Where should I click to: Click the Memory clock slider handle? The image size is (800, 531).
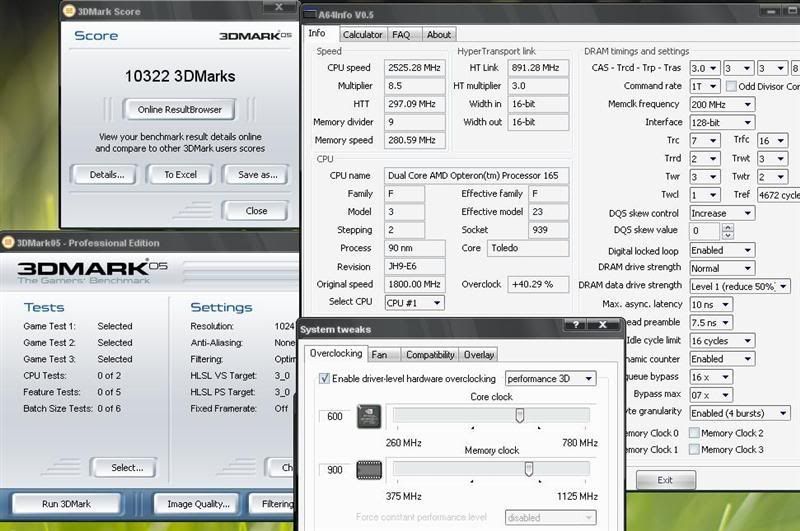click(529, 469)
